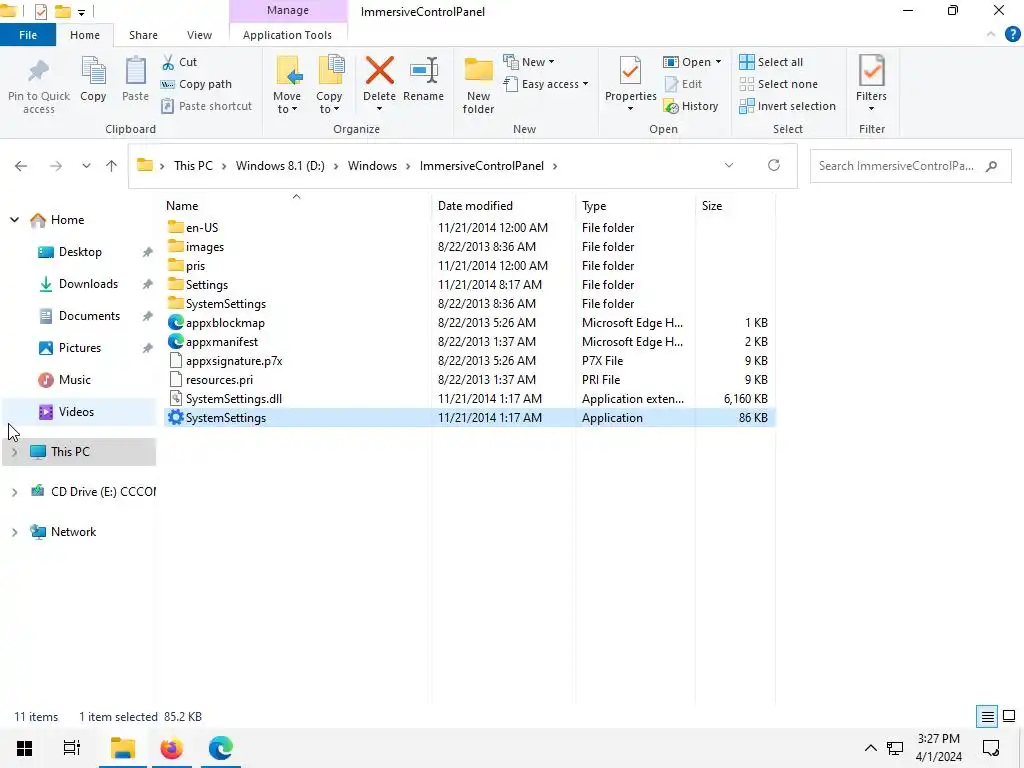The height and width of the screenshot is (768, 1024).
Task: Go Back with the left arrow
Action: click(21, 166)
